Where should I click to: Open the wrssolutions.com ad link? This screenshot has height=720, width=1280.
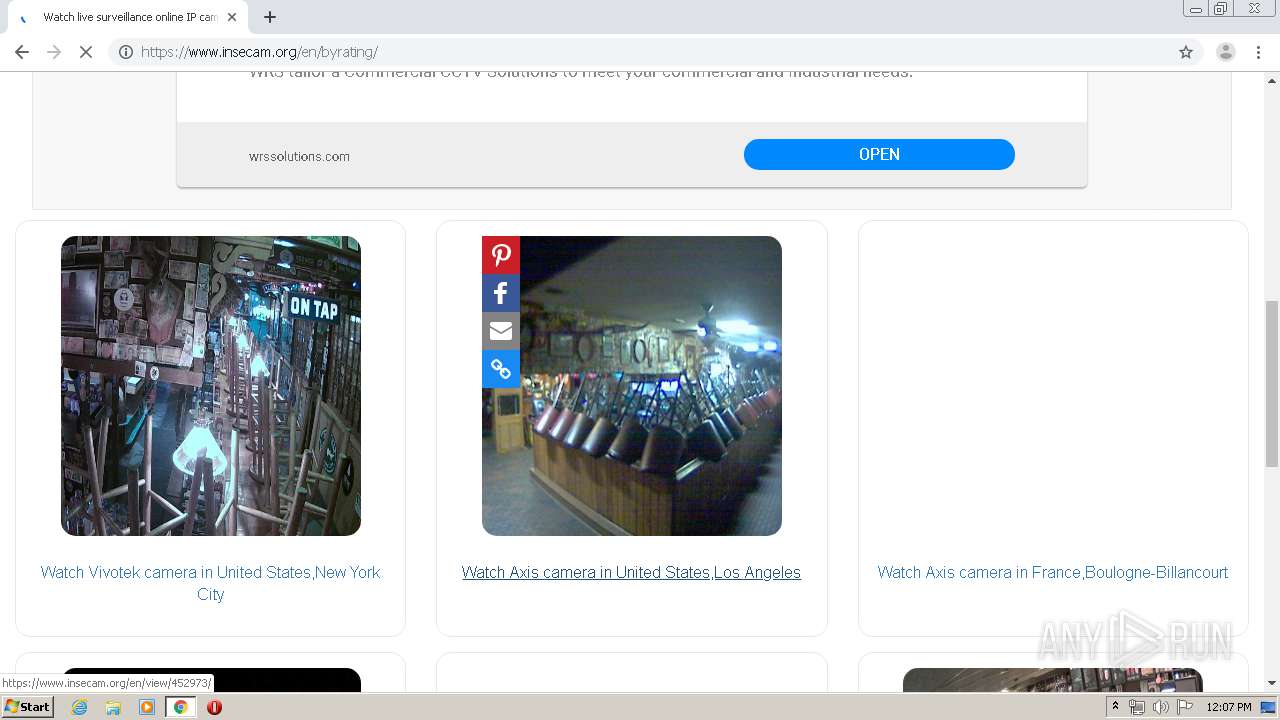tap(299, 156)
